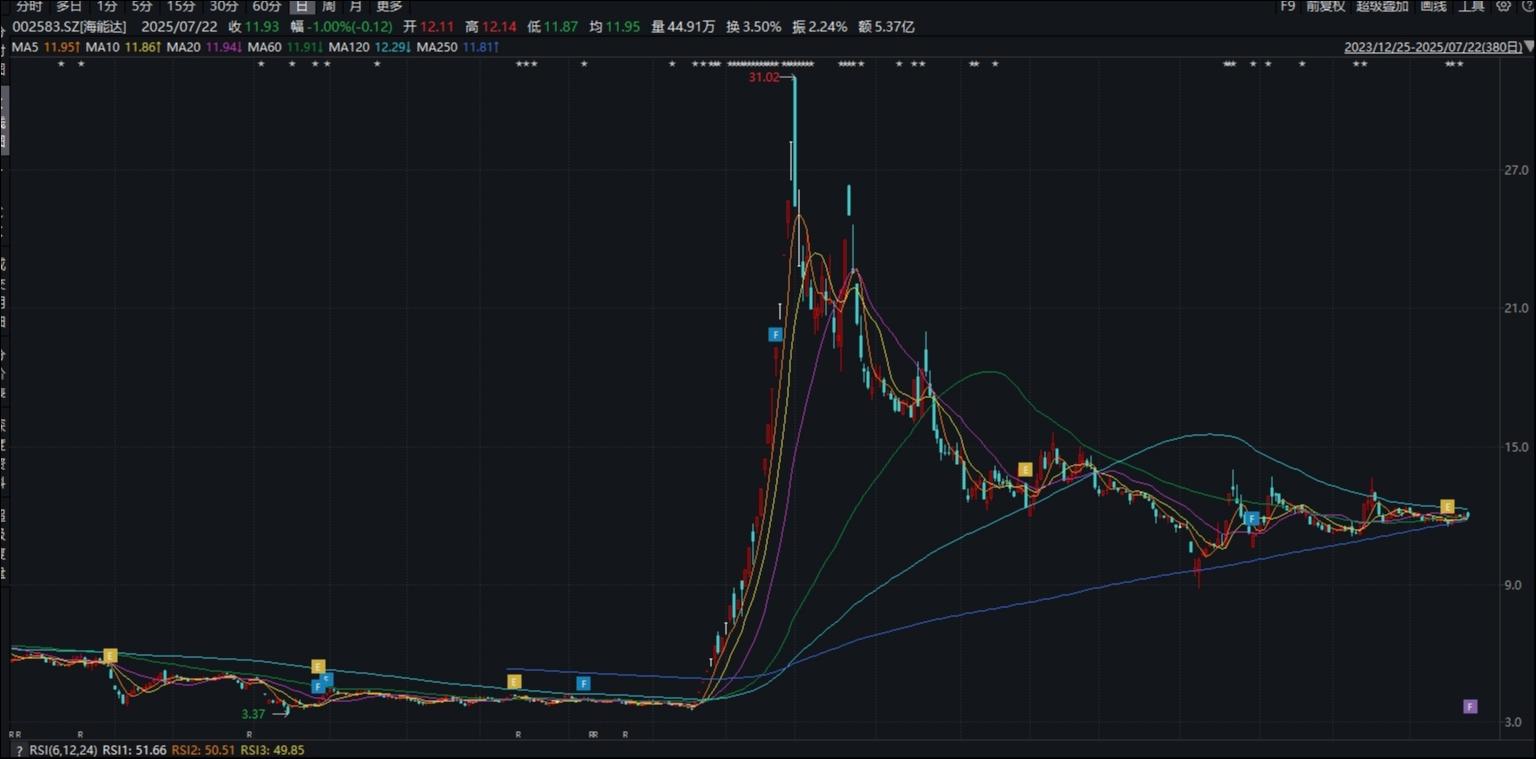Click the RSI indicator question-mark icon
The width and height of the screenshot is (1536, 759).
[19, 750]
